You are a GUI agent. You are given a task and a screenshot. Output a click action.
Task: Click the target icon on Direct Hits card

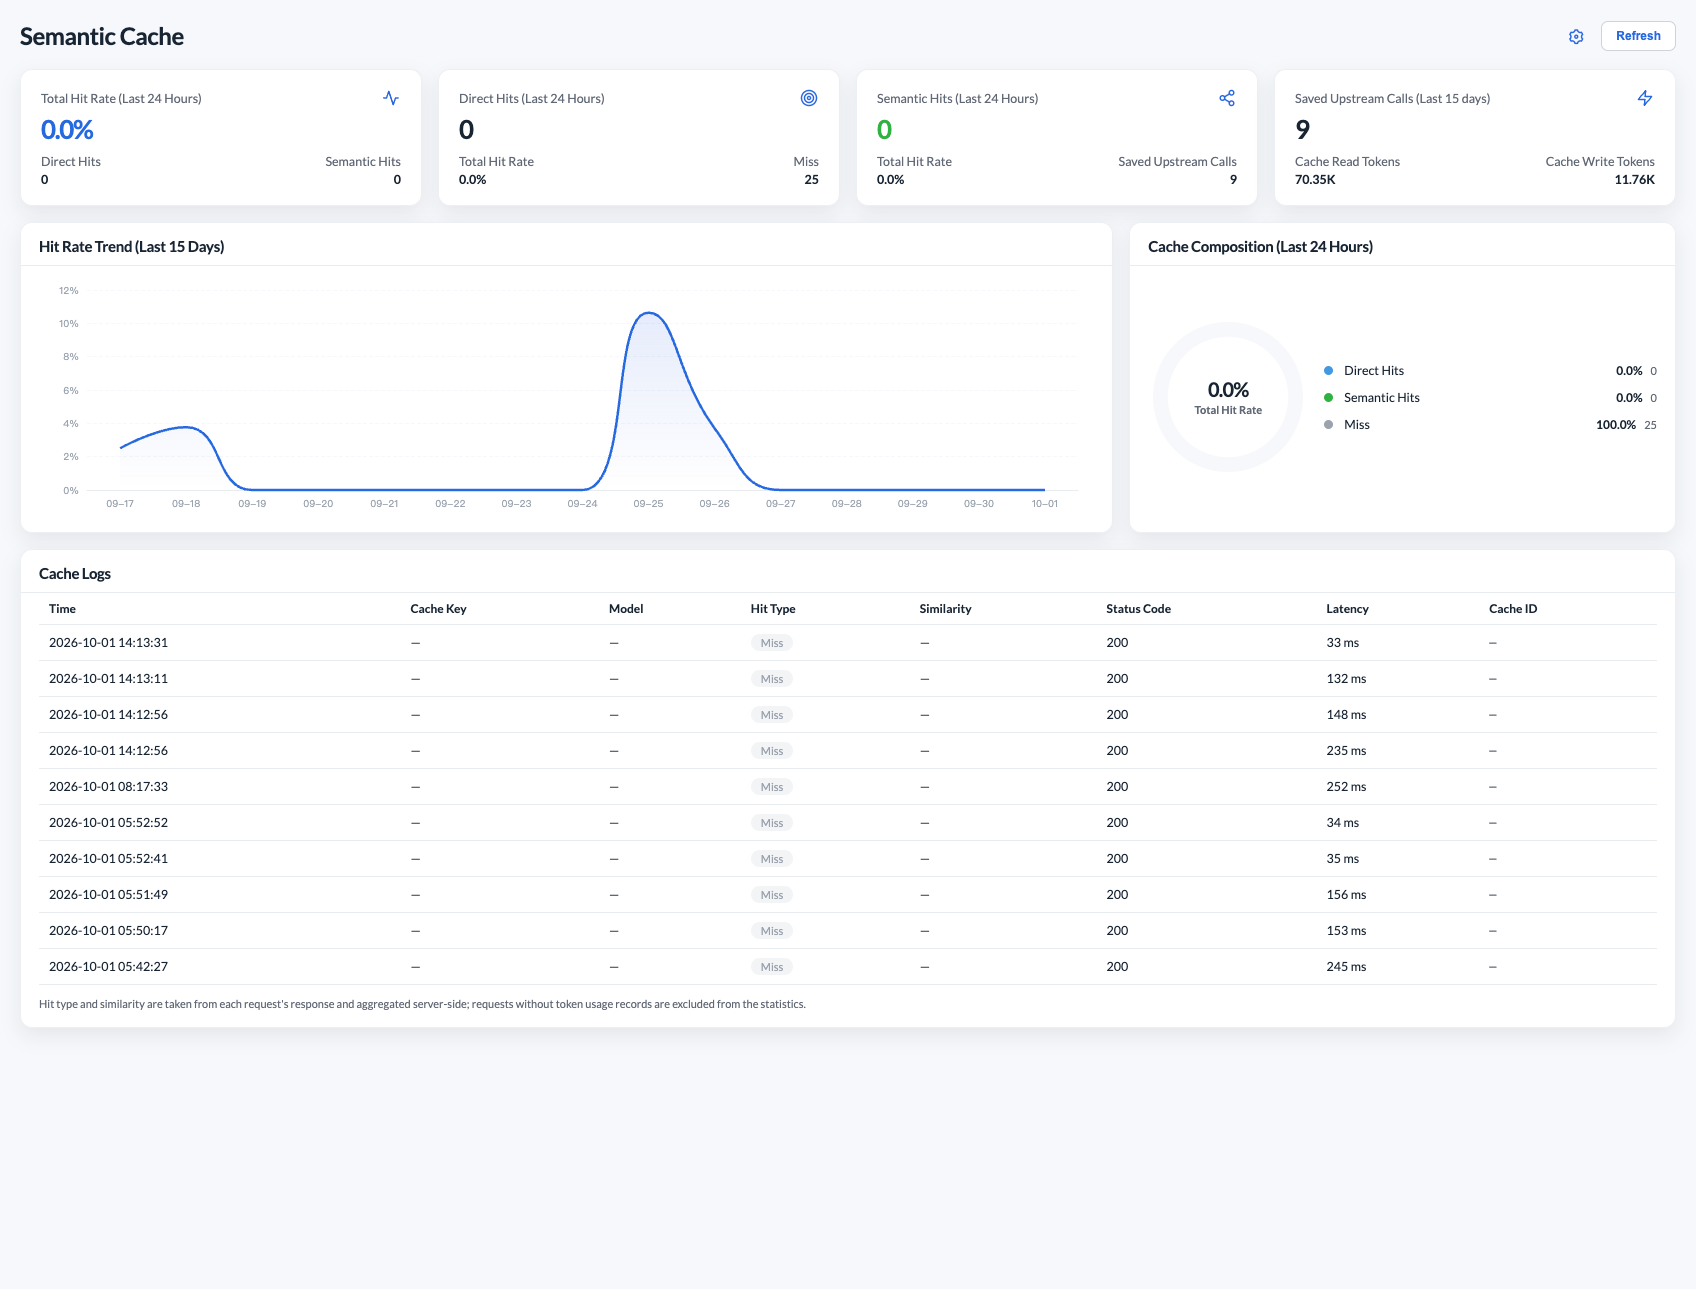809,98
